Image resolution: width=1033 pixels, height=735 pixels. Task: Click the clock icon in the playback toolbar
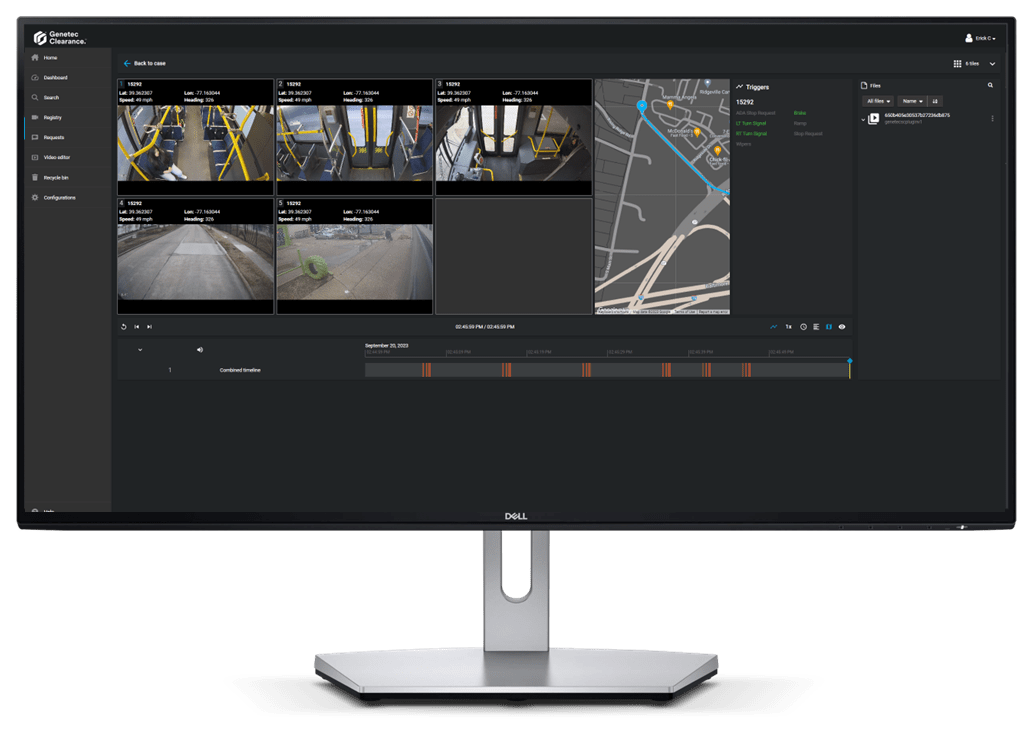(803, 326)
